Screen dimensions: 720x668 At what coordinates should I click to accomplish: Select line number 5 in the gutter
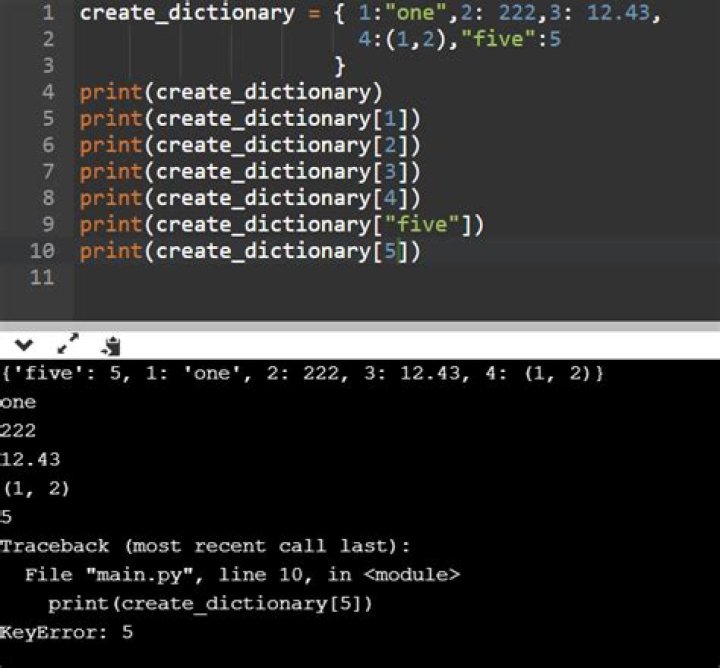click(48, 119)
